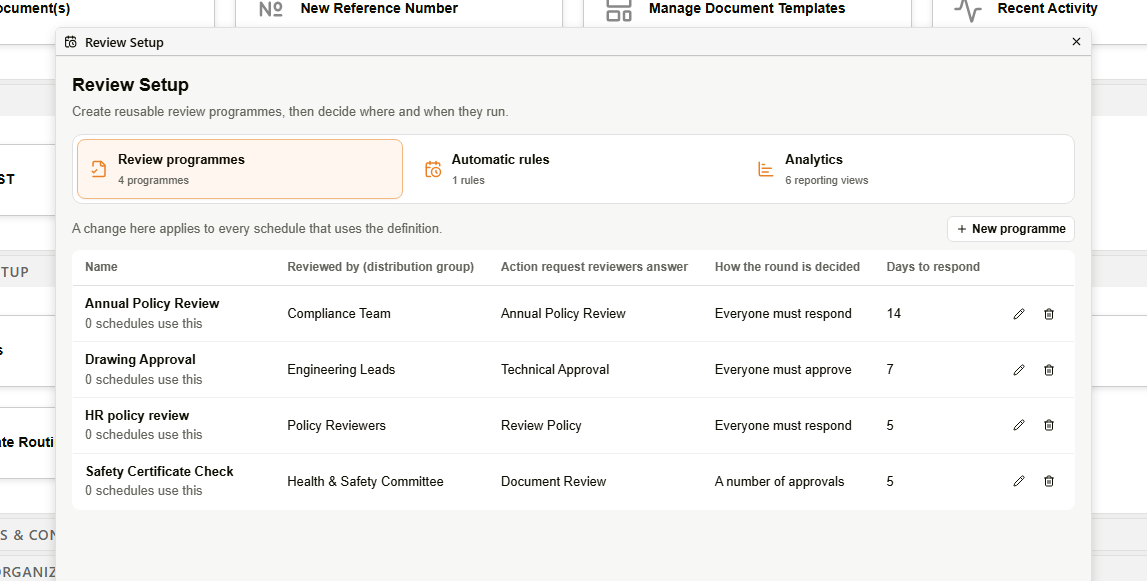This screenshot has height=581, width=1147.
Task: Click the How the round is decided header
Action: (787, 267)
